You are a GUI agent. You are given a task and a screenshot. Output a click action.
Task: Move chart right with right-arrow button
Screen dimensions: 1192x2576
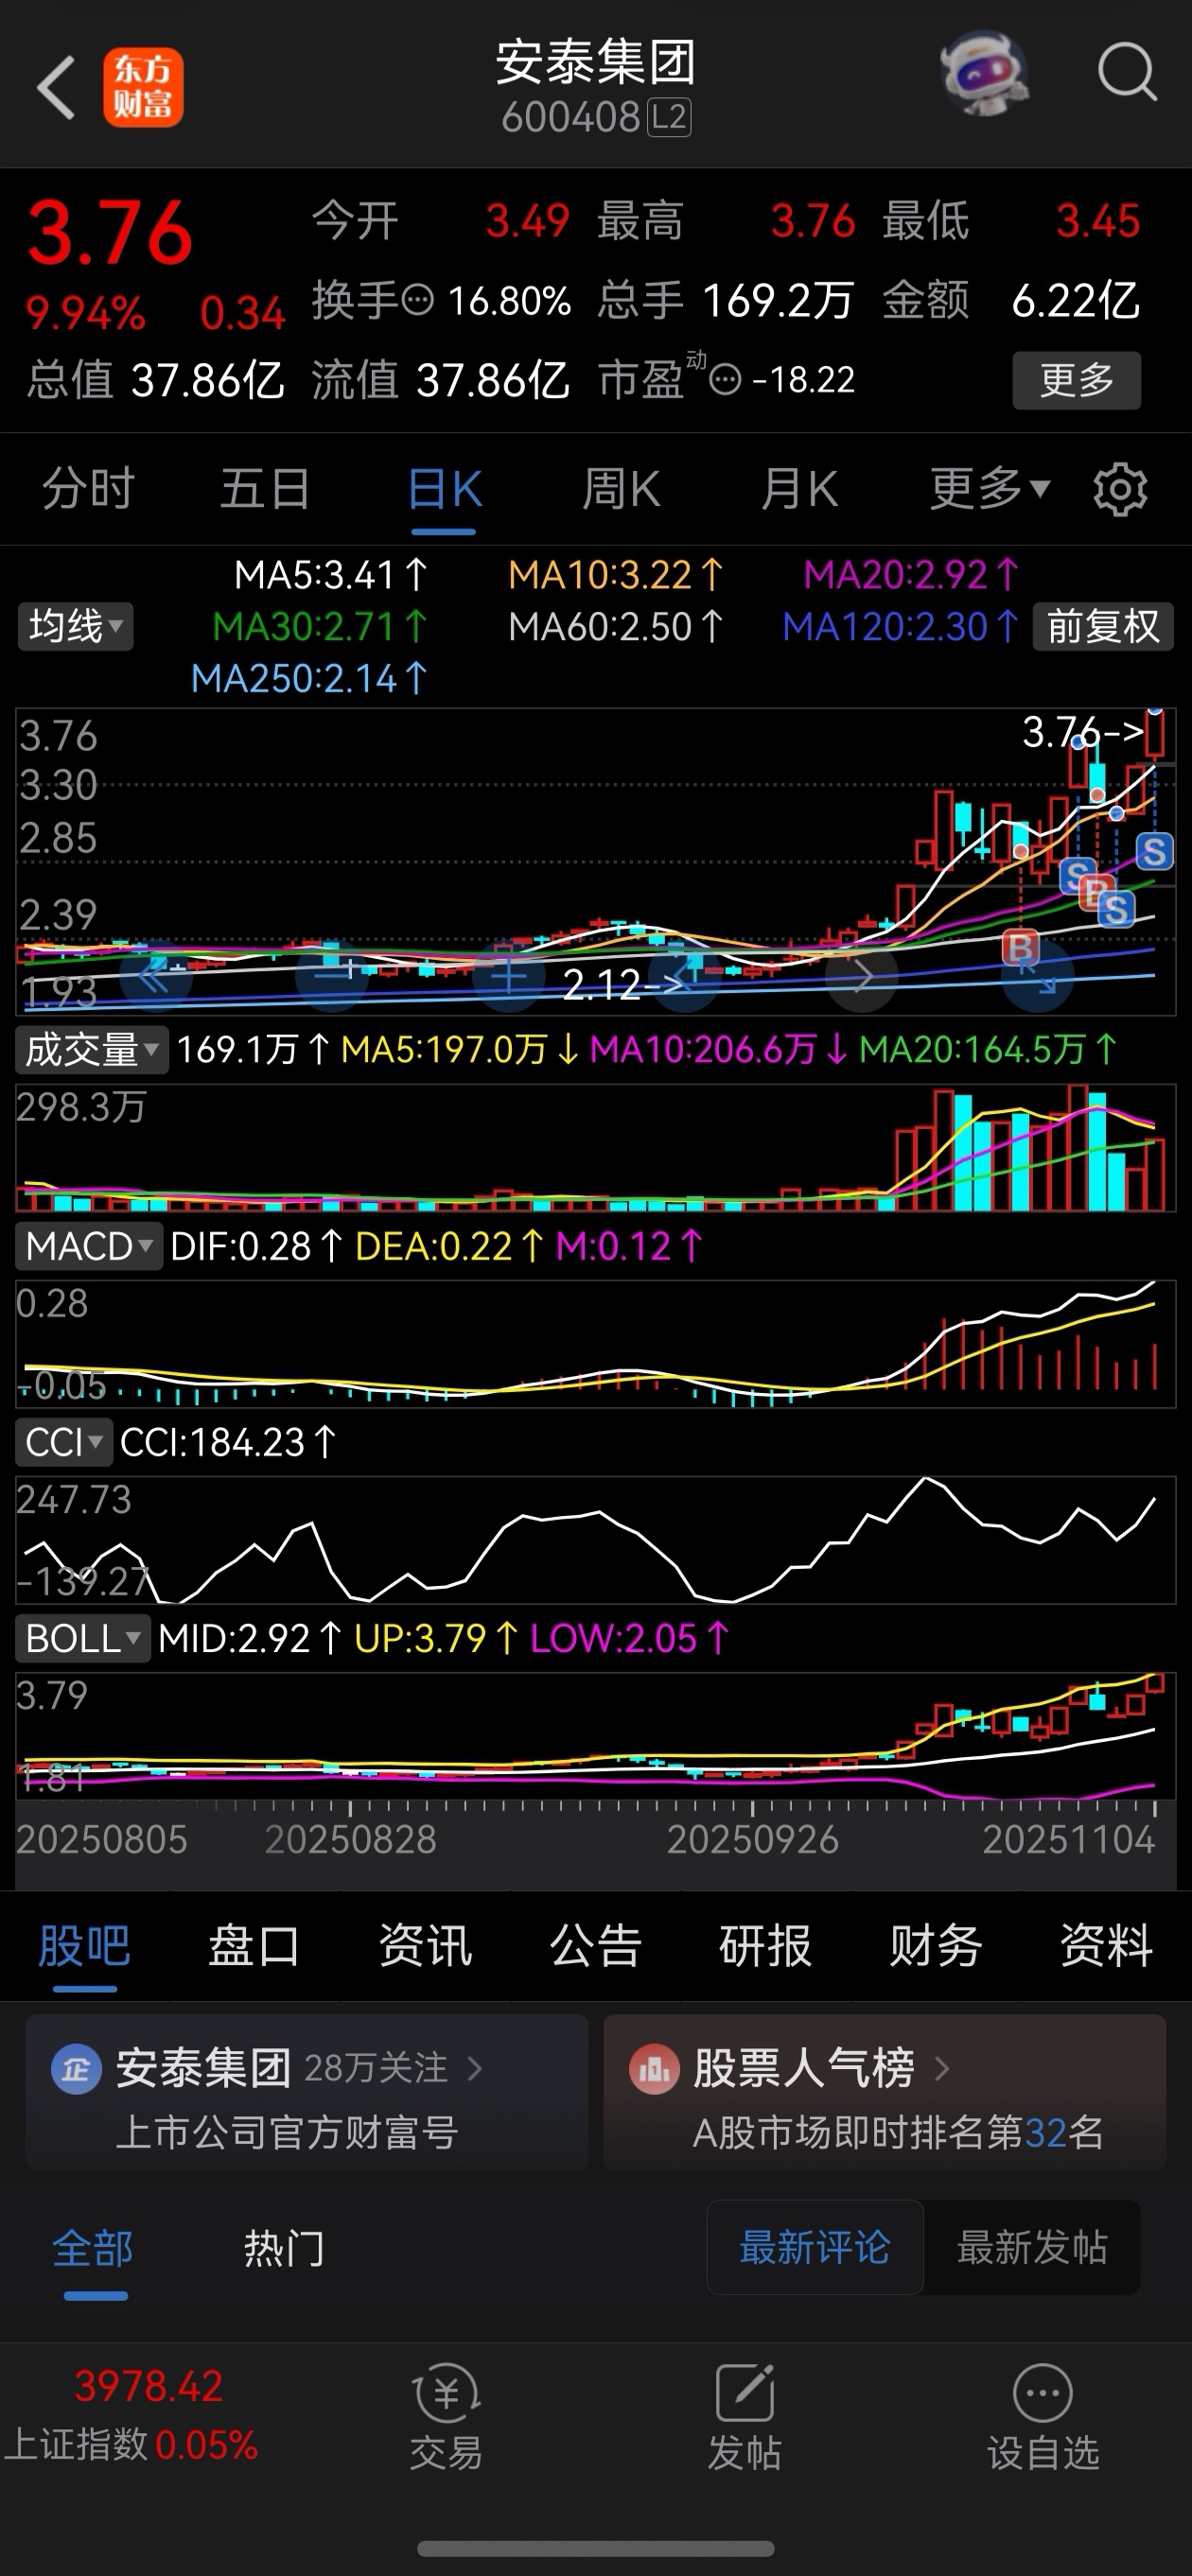tap(862, 975)
